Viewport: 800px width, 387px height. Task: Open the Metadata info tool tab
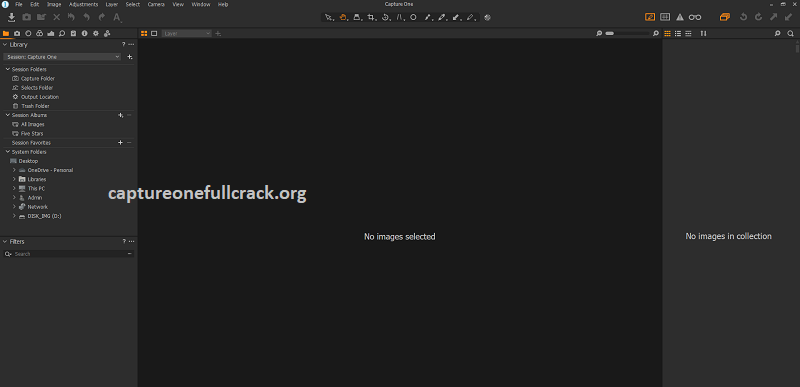[85, 34]
